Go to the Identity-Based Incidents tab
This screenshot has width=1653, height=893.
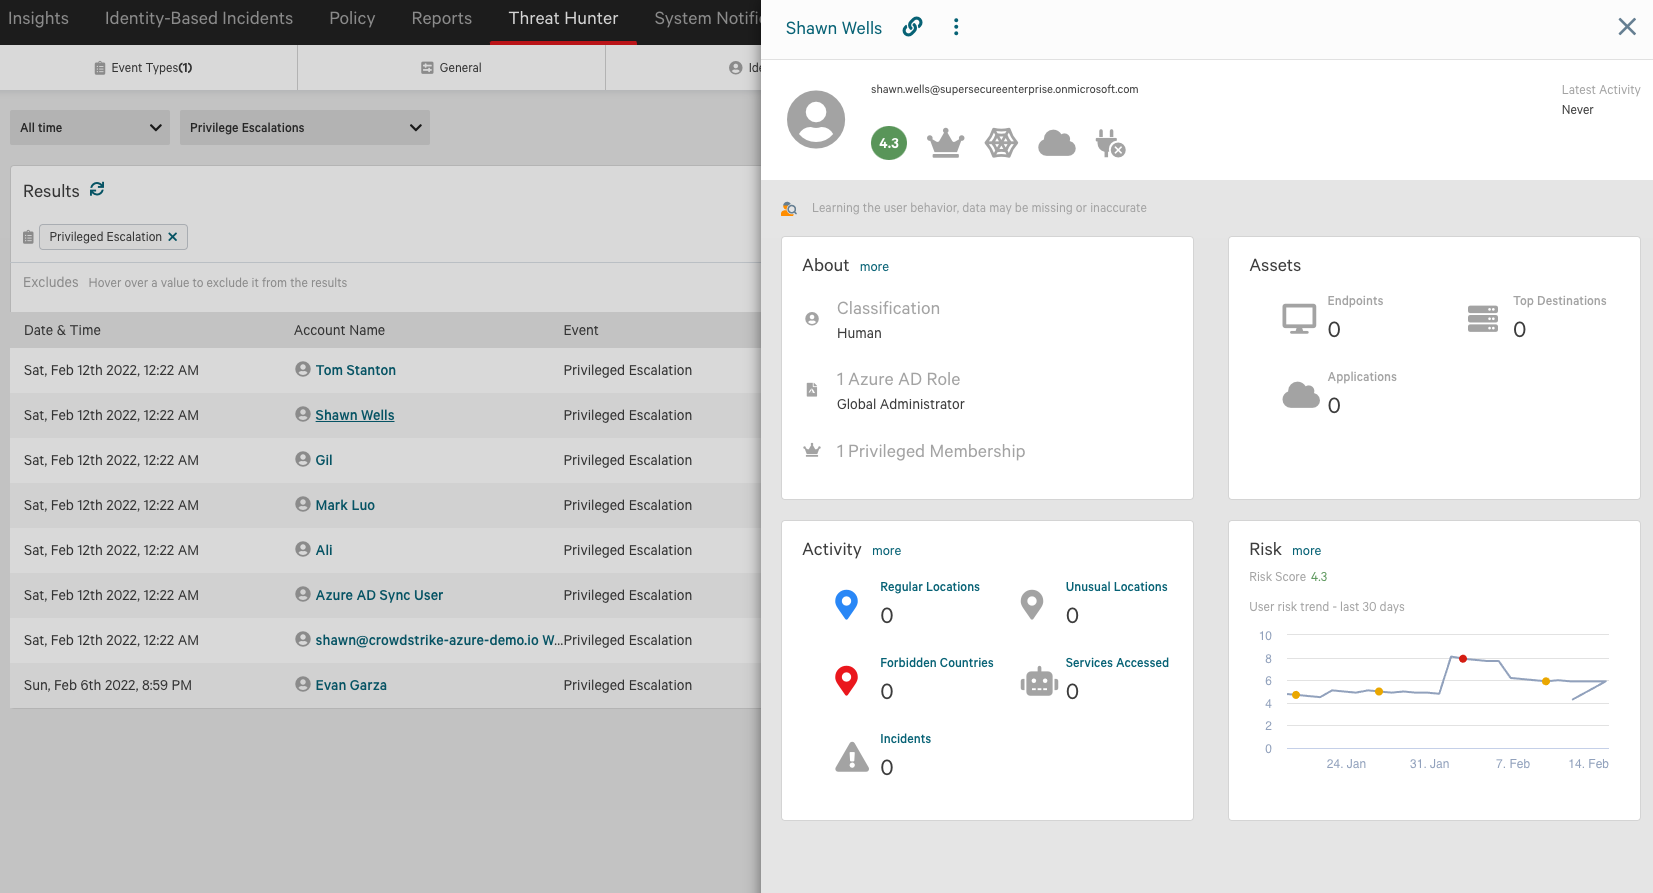pos(199,18)
